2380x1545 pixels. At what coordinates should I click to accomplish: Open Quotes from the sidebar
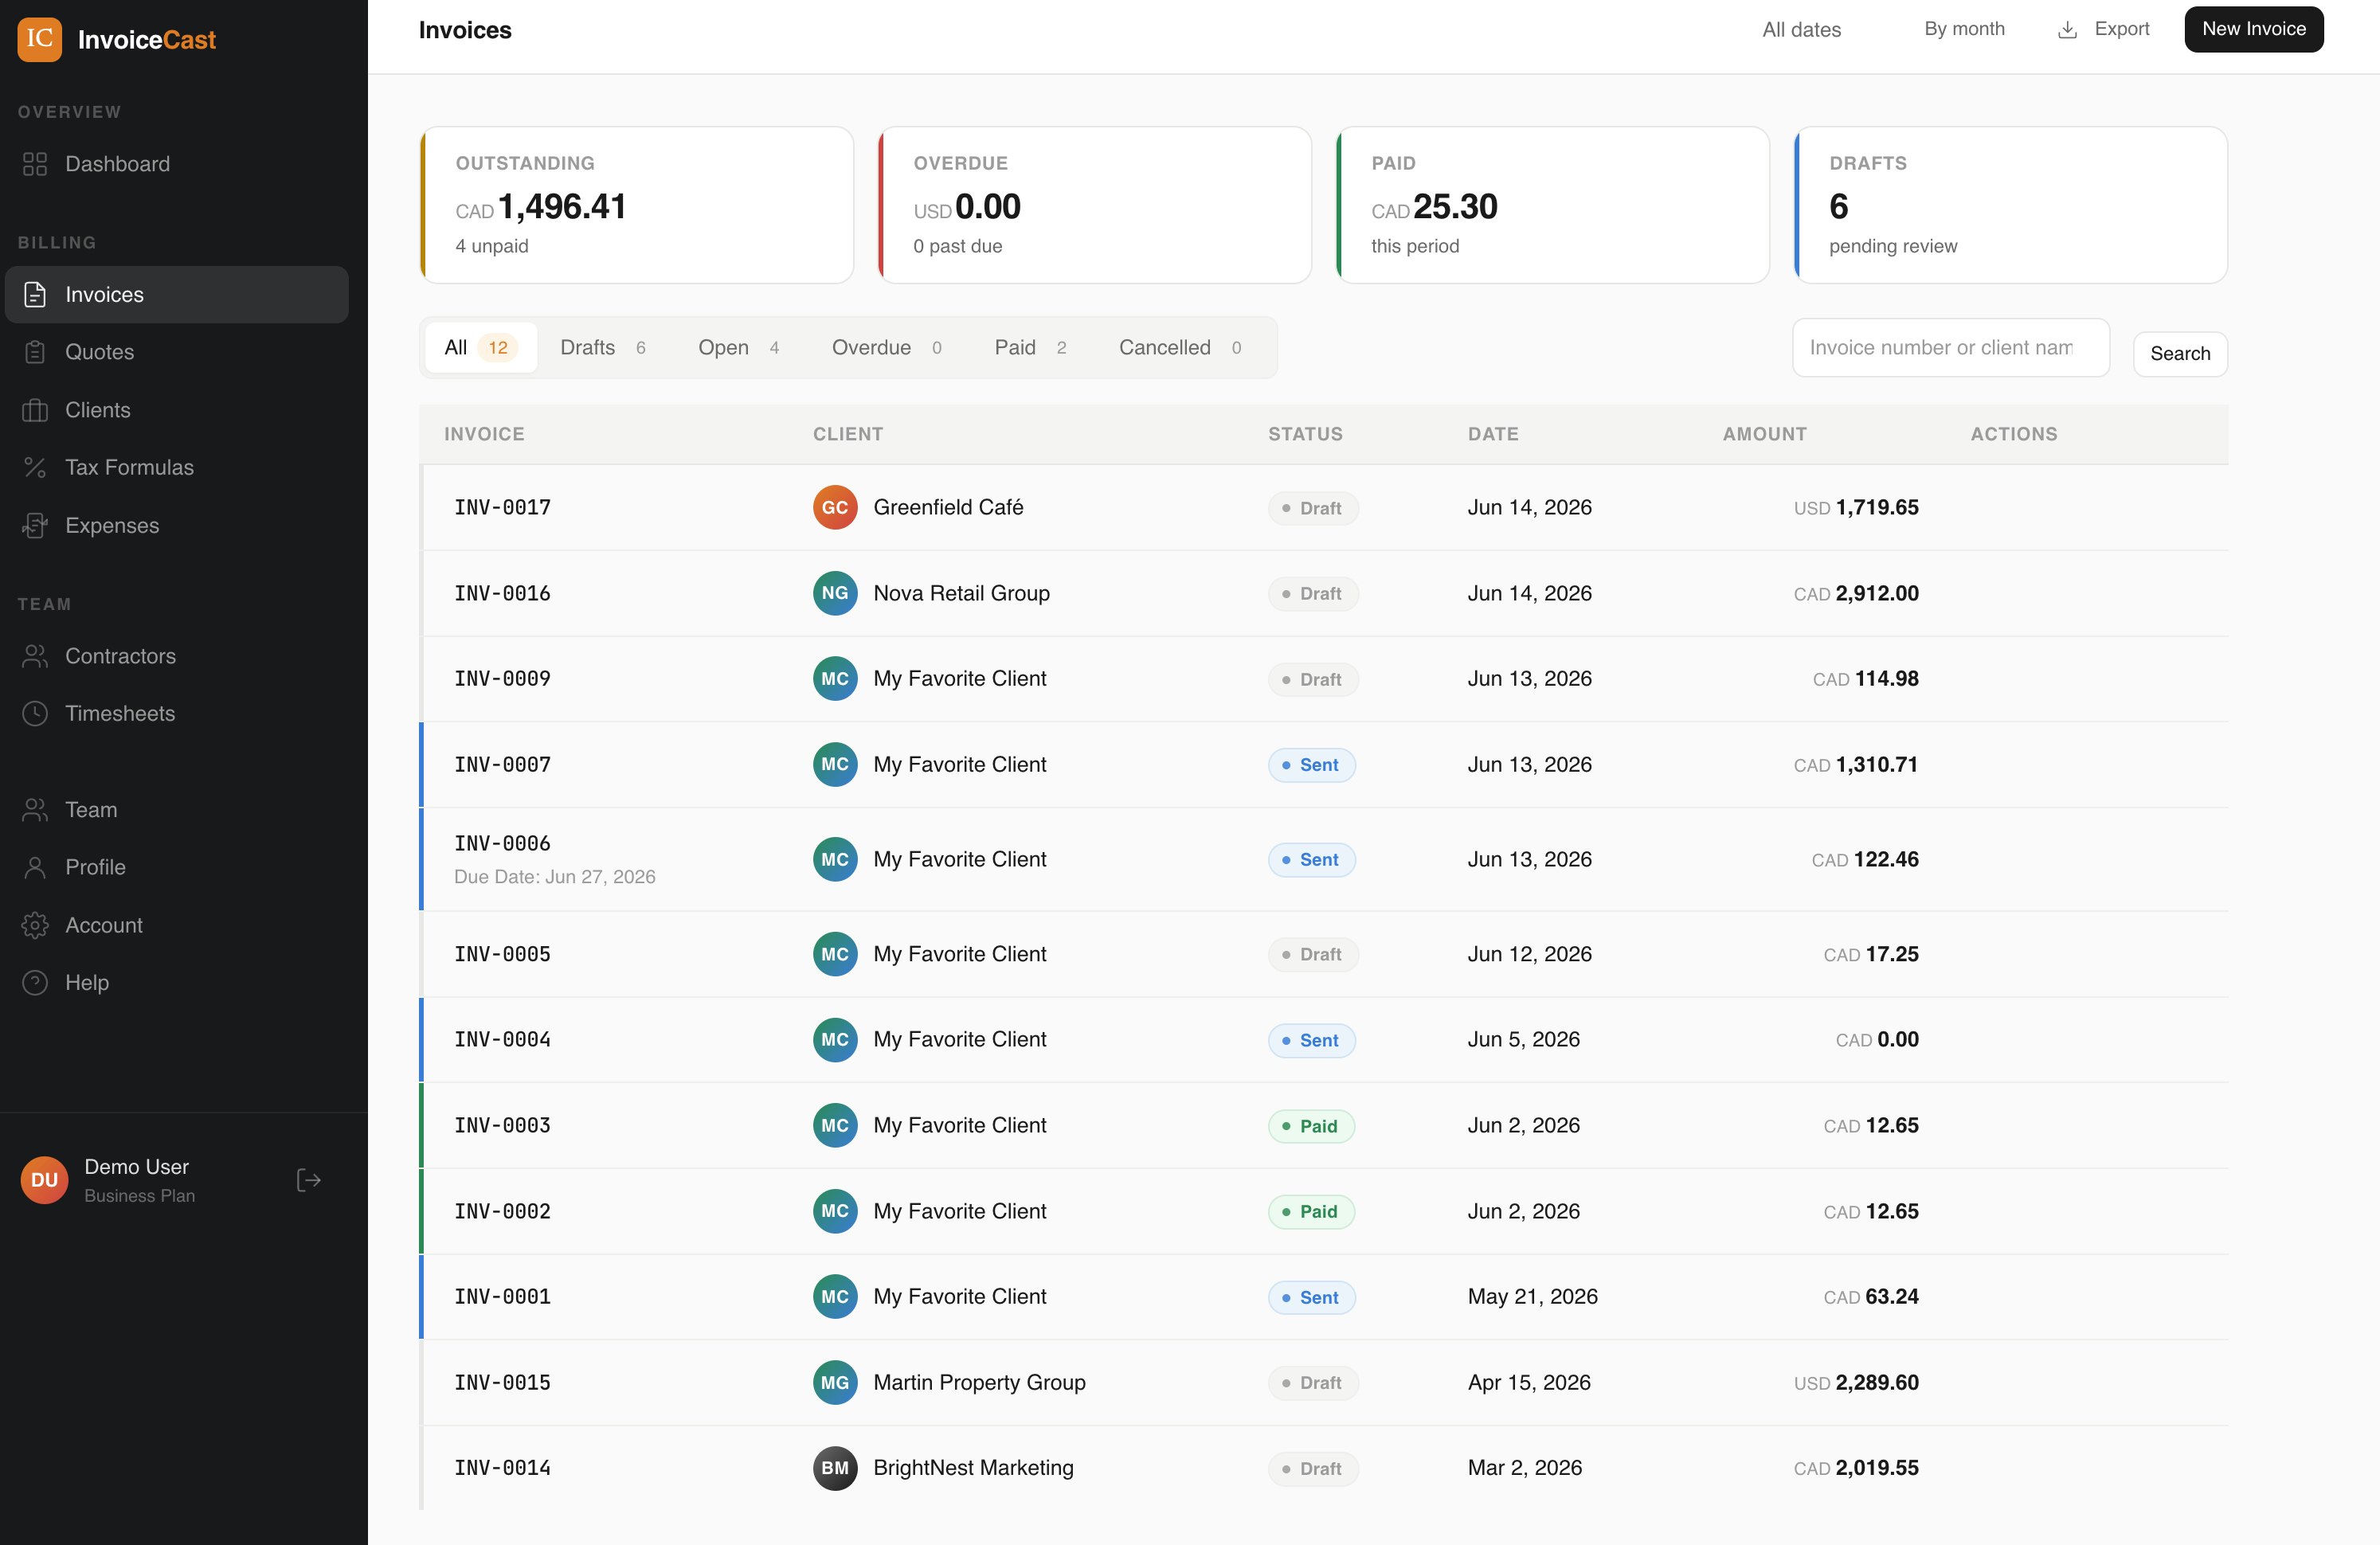(177, 352)
